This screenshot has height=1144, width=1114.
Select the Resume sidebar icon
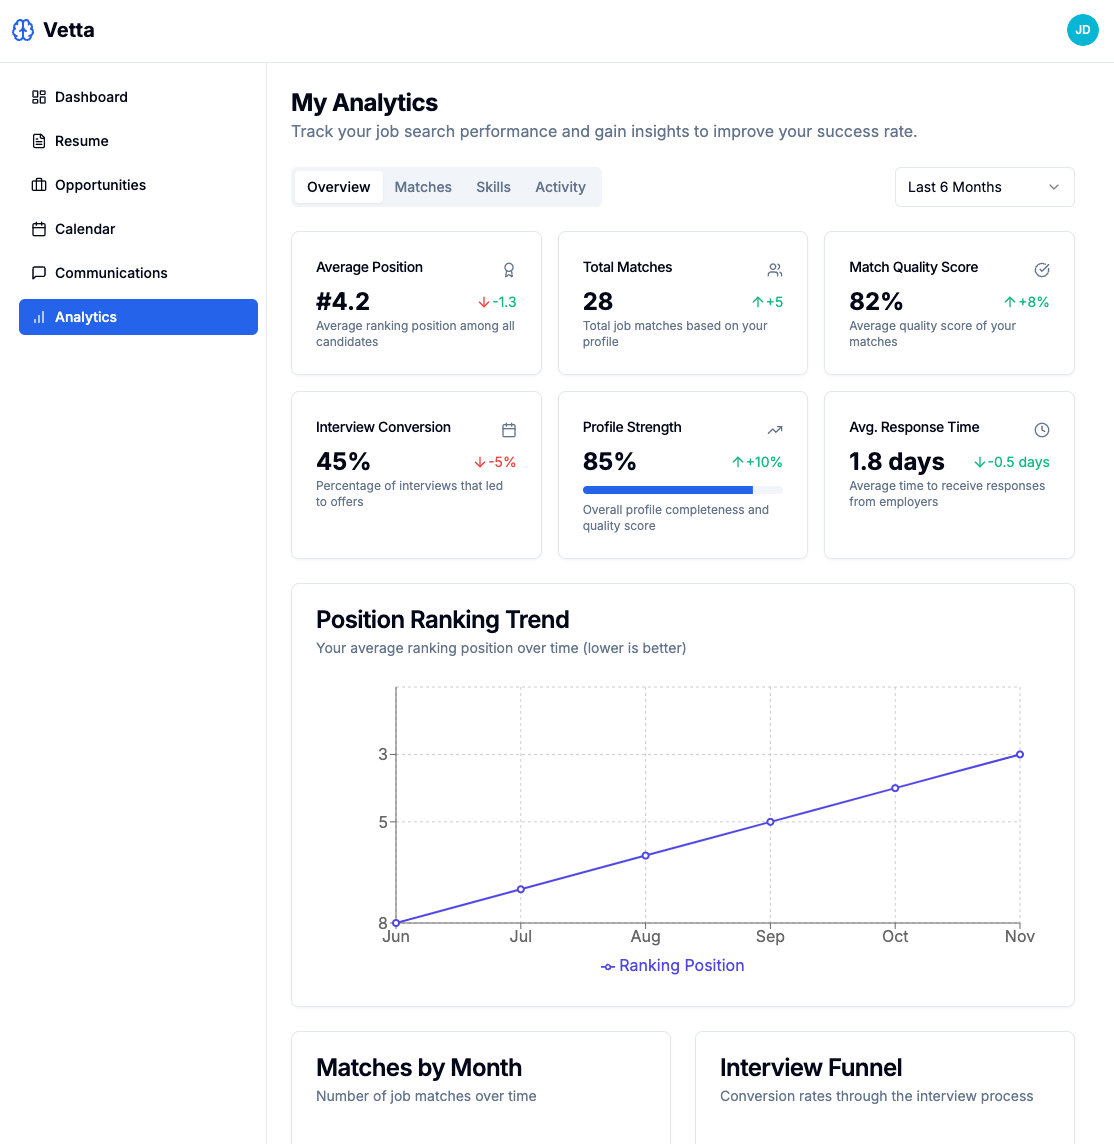coord(38,141)
